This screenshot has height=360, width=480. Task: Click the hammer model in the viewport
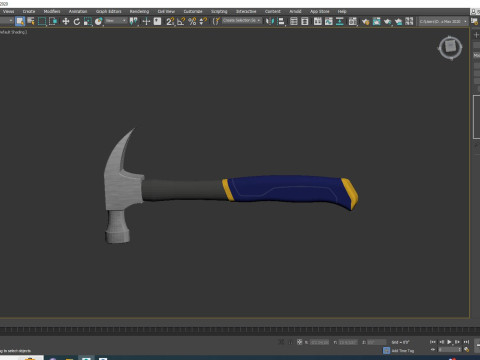[x=230, y=189]
